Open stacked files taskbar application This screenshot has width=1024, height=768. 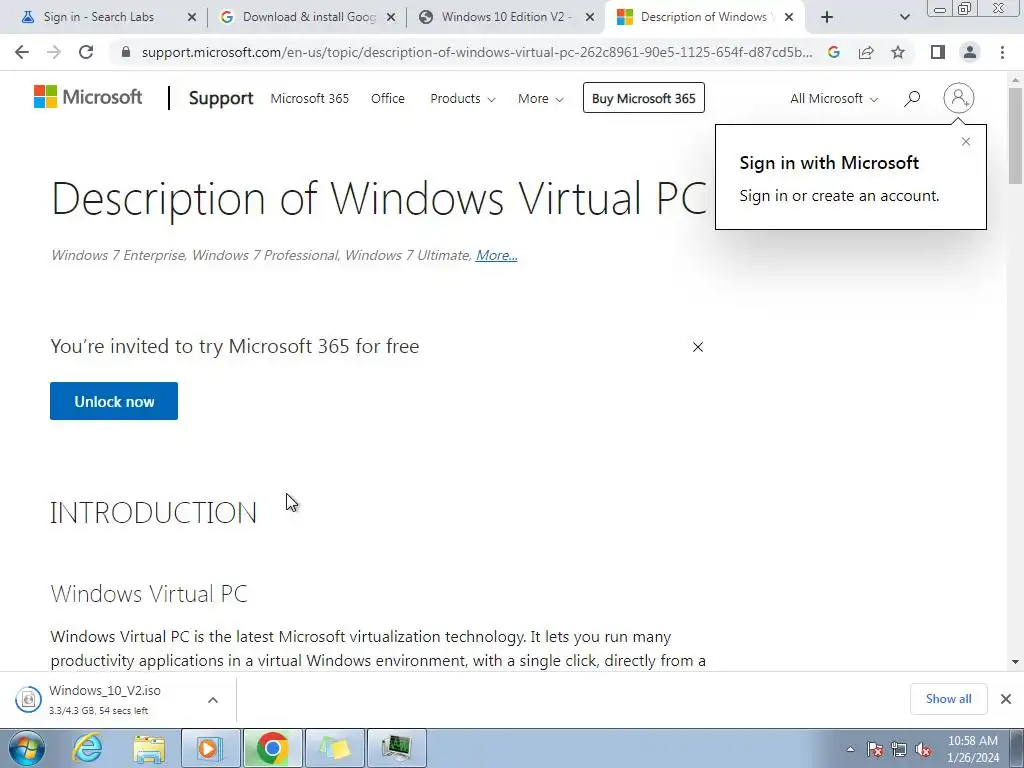click(x=334, y=748)
